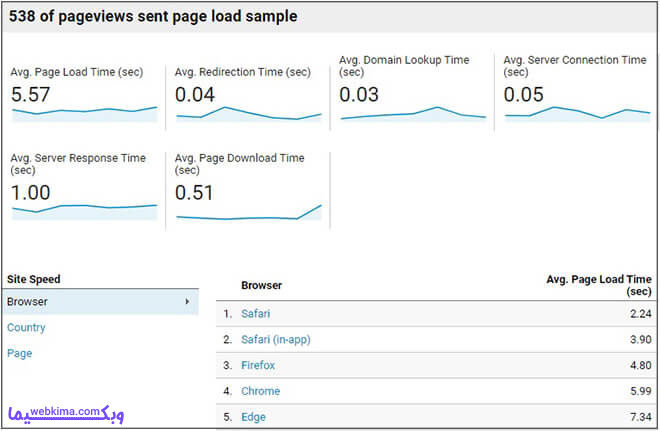Click the Browser column header

(x=261, y=285)
